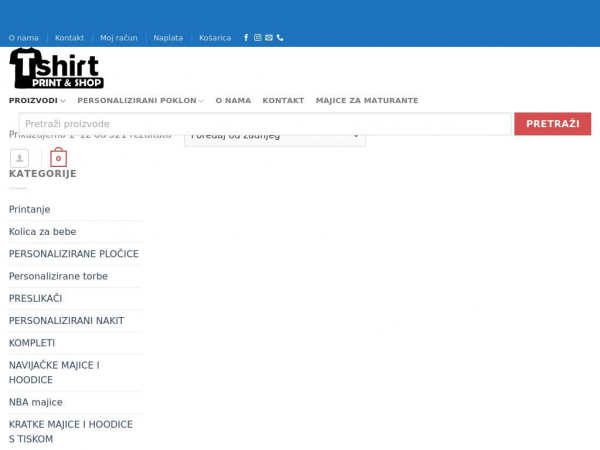Screen dimensions: 600x450
Task: Select the PRESLIKAČI category
Action: tap(36, 298)
